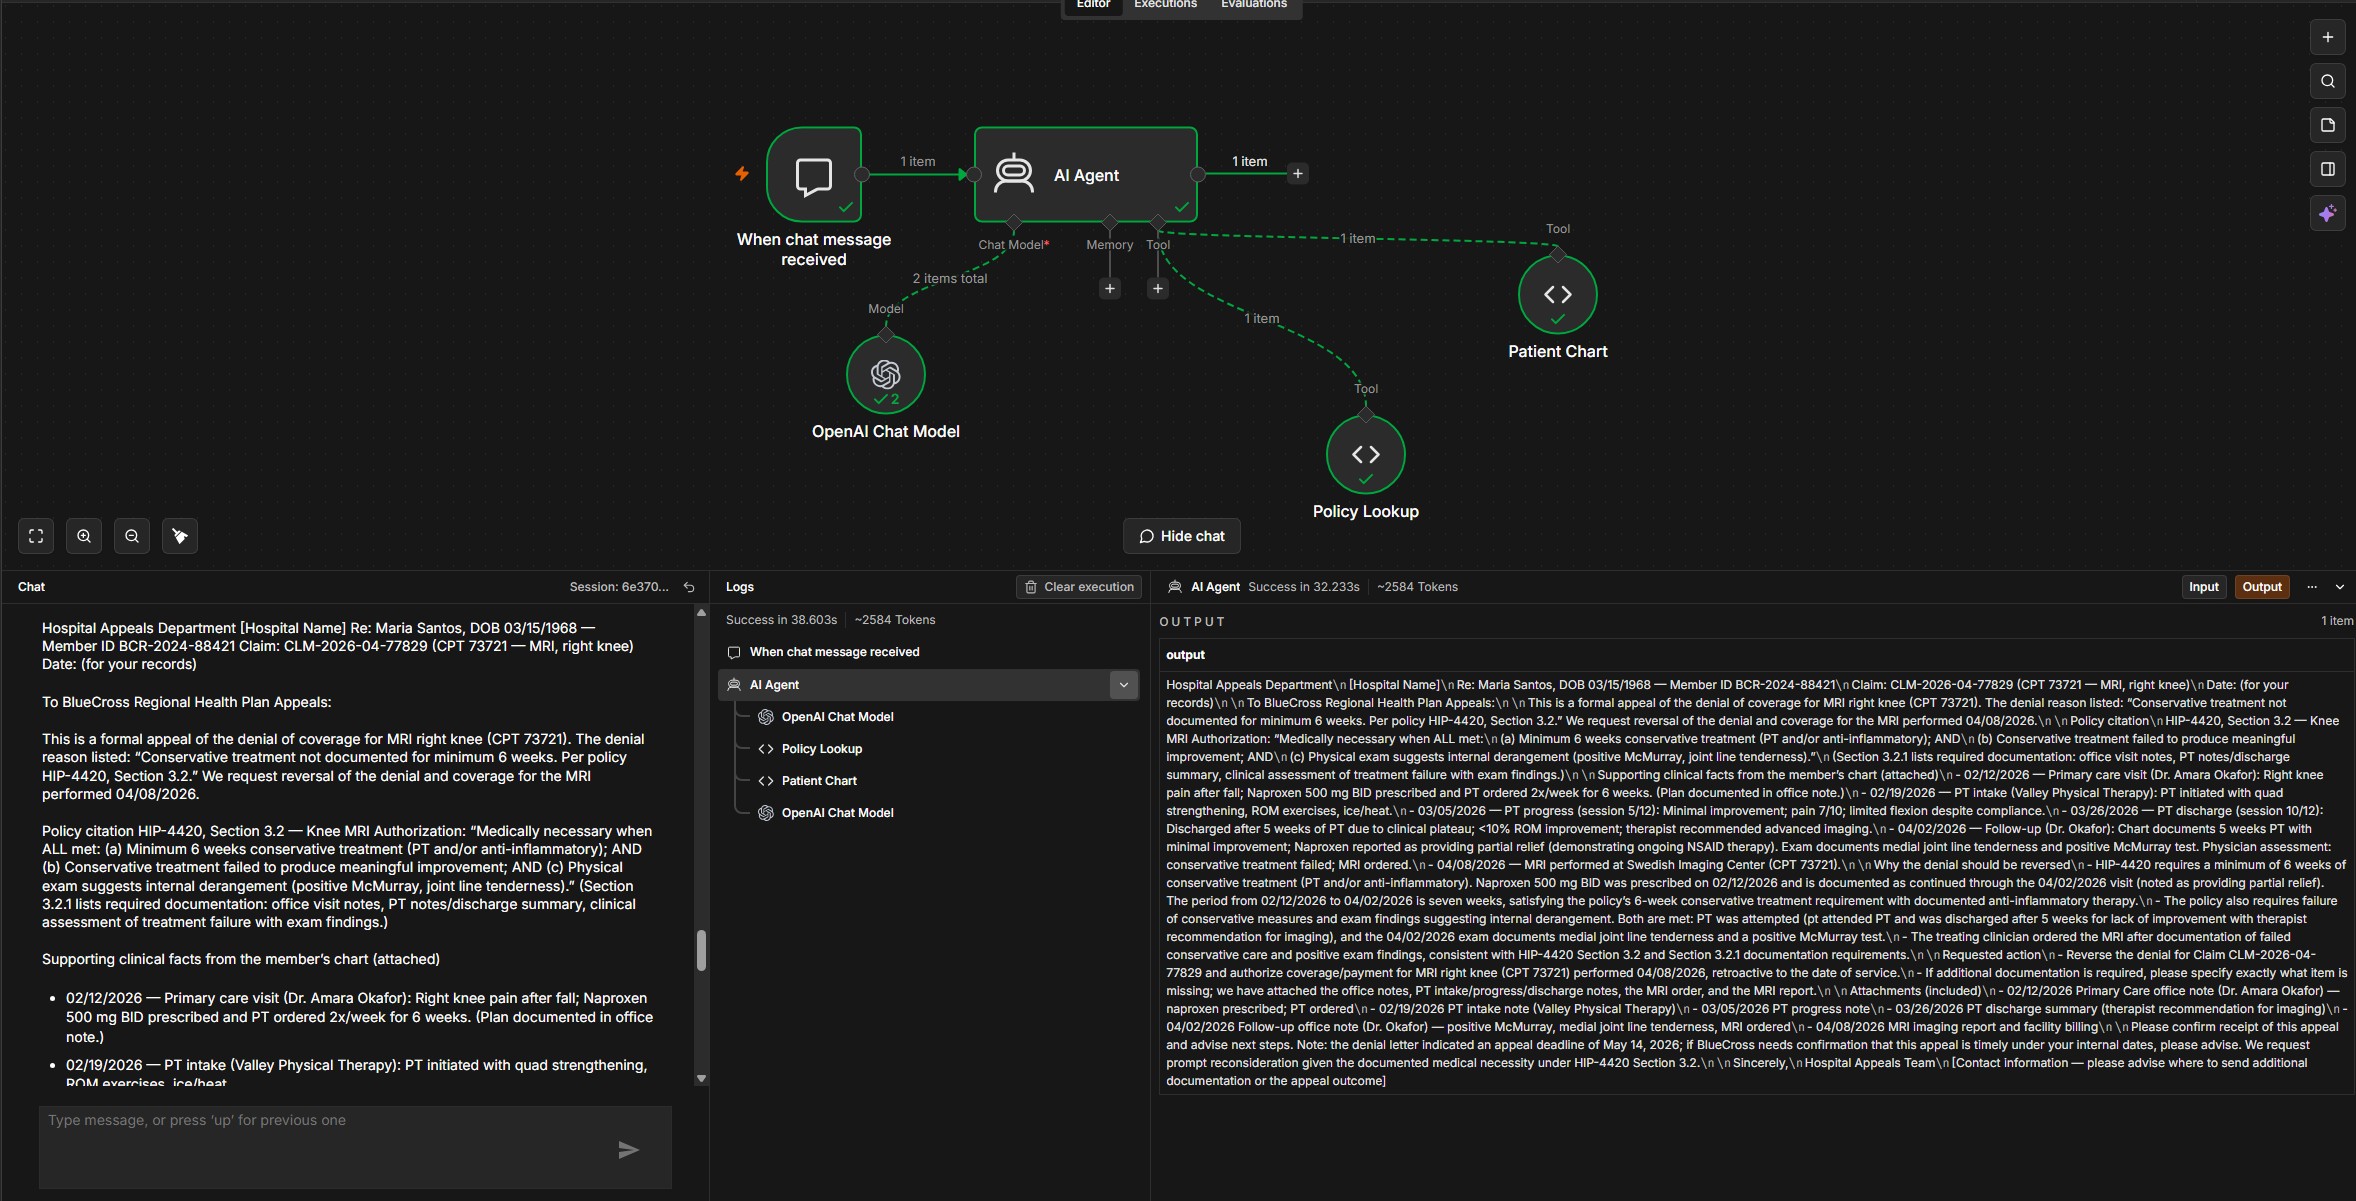Click the '~2584 Tokens' text in Logs
The width and height of the screenshot is (2356, 1201).
(x=894, y=620)
